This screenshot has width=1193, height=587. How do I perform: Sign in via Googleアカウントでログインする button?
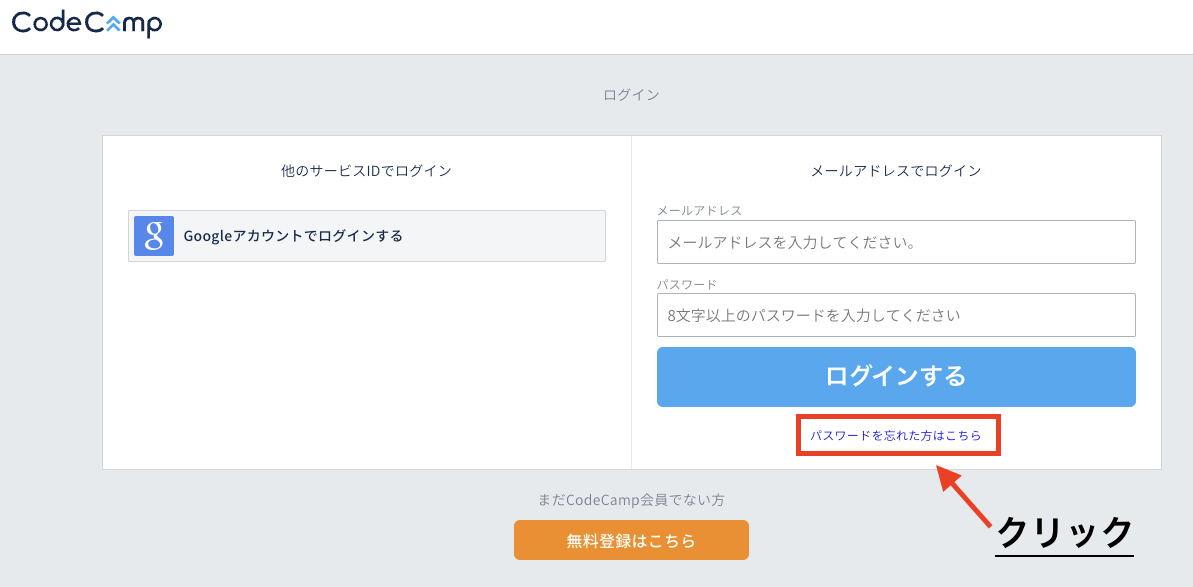pos(367,236)
